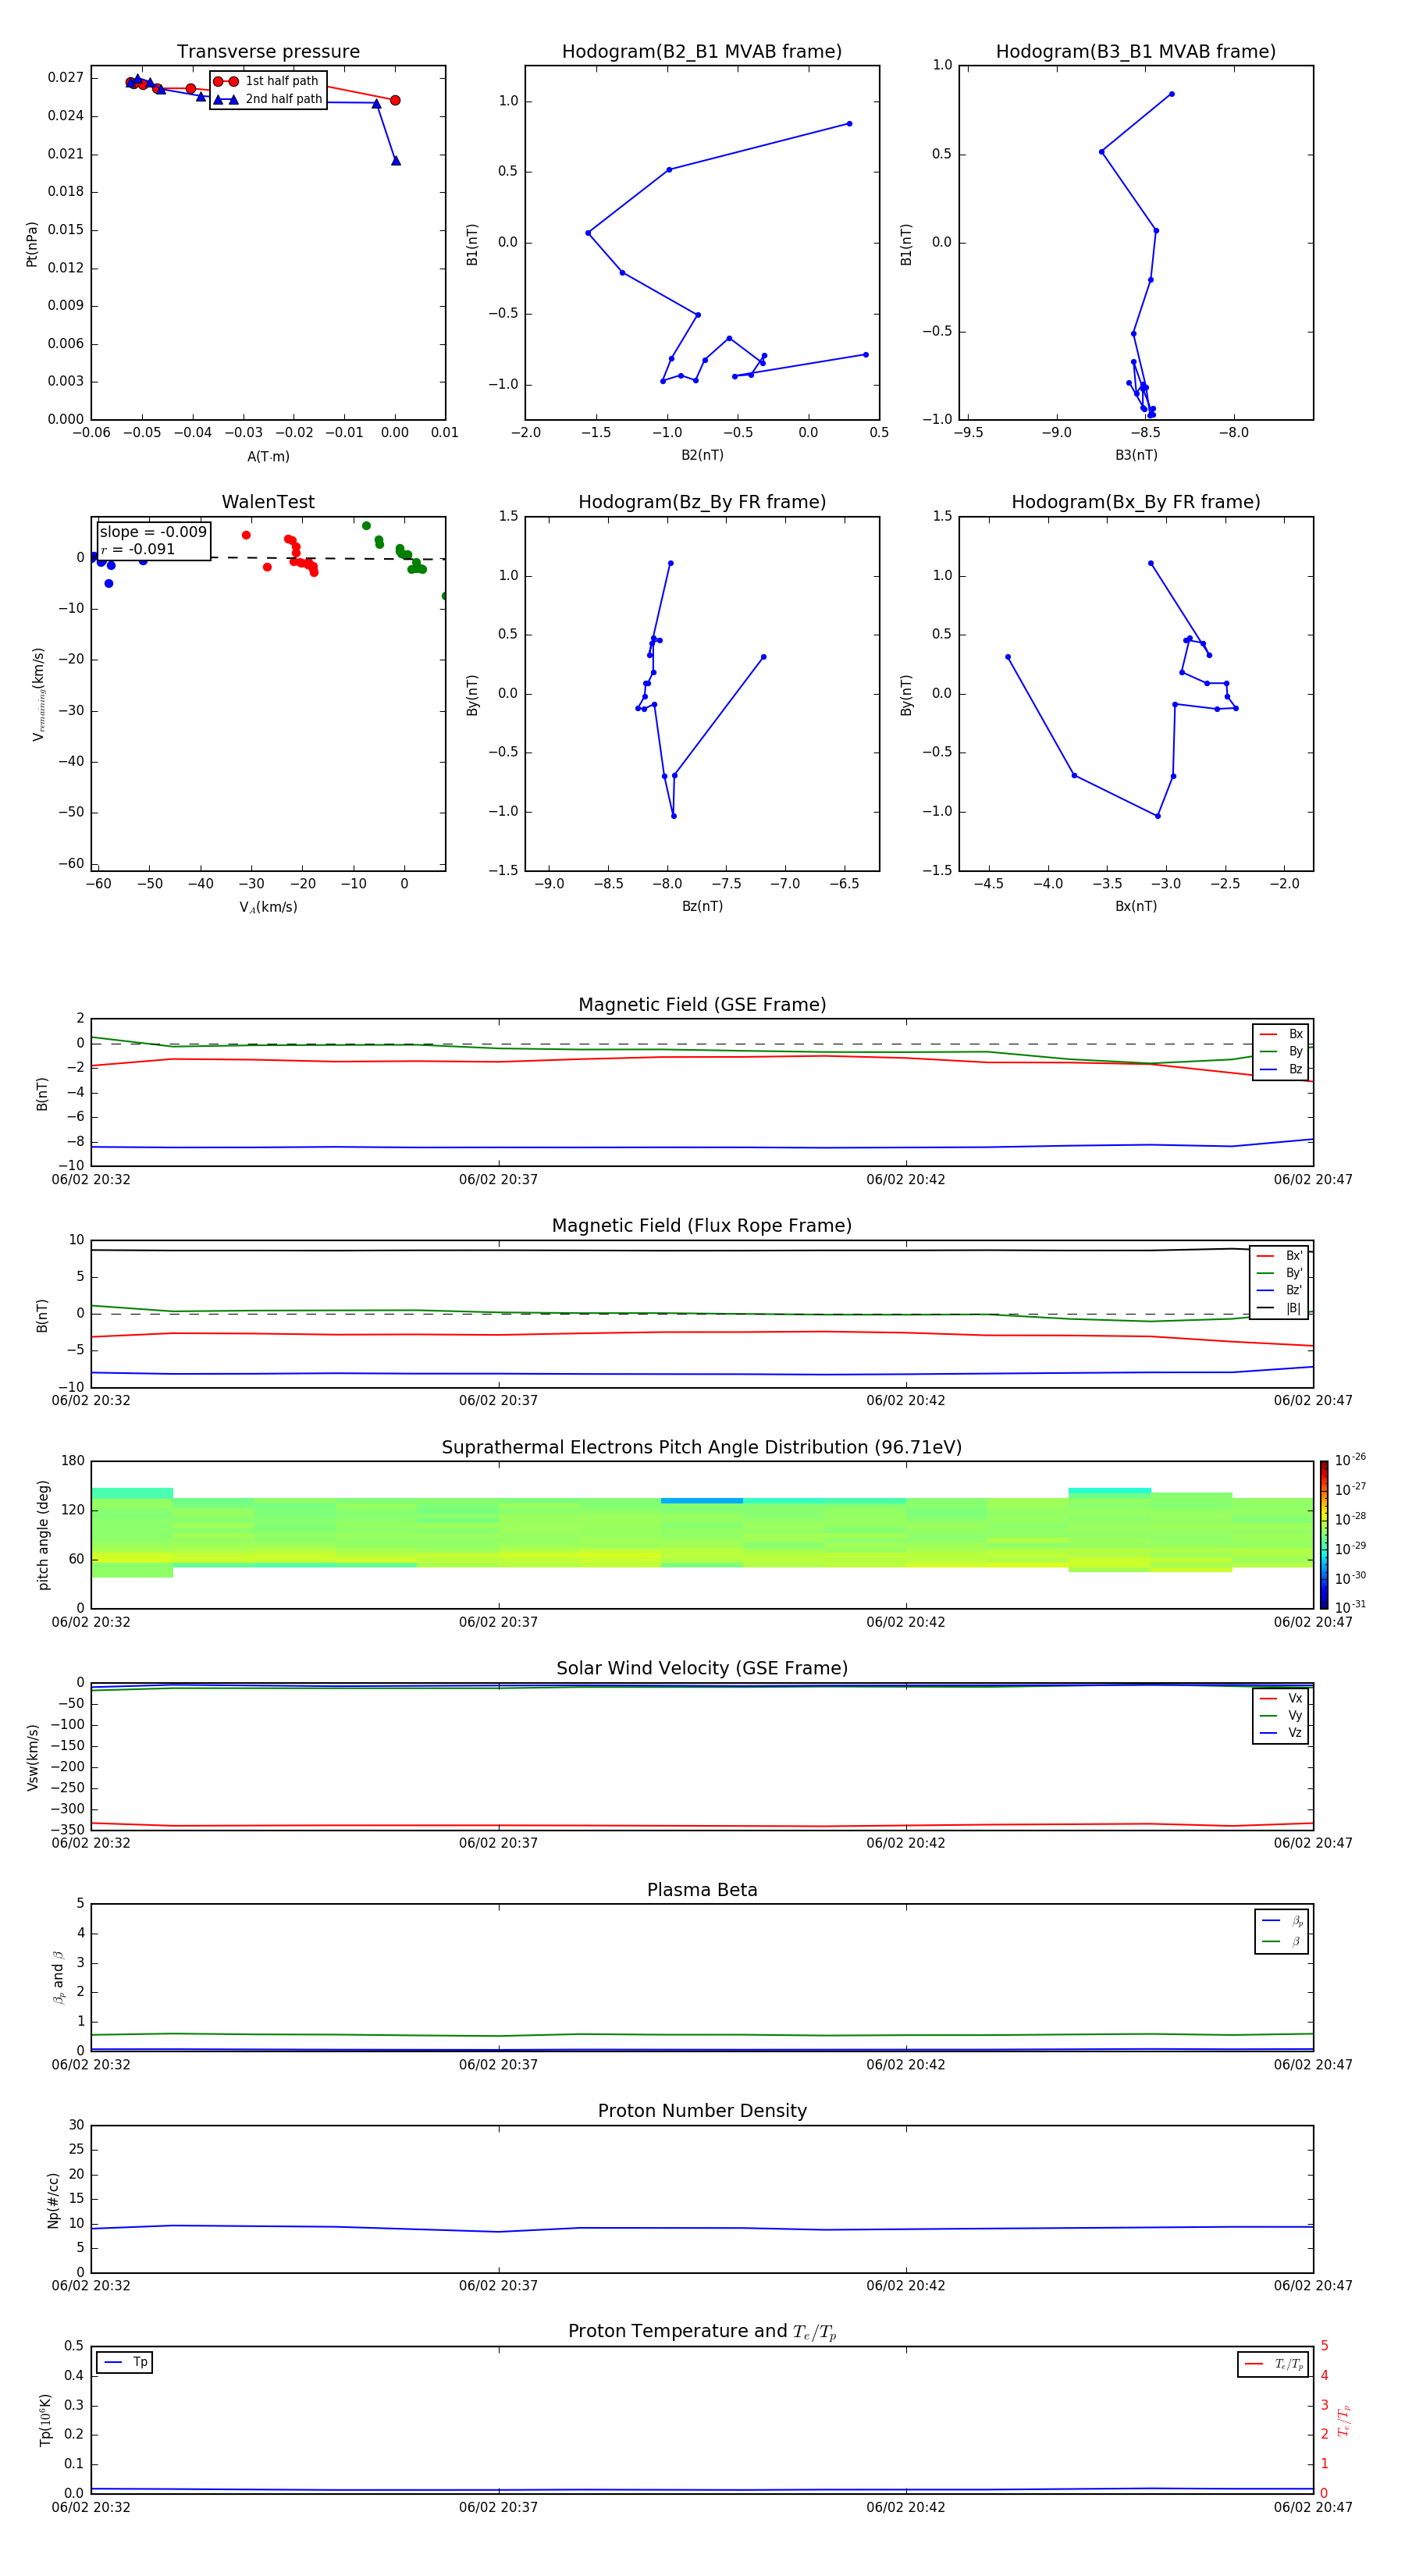This screenshot has width=1405, height=2576.
Task: Click the 'r = -0.091' annotation
Action: pos(138,549)
